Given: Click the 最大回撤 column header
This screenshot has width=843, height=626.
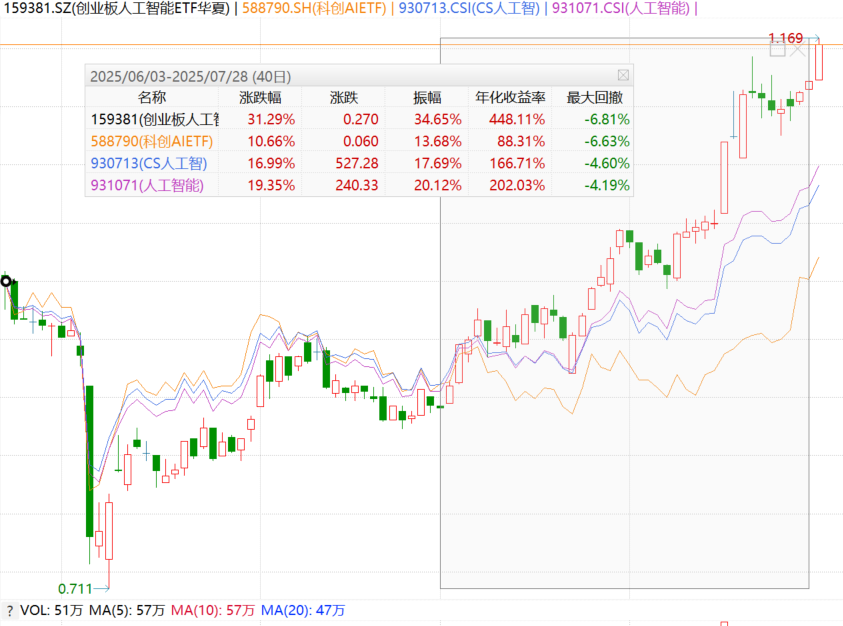Looking at the screenshot, I should click(x=595, y=97).
